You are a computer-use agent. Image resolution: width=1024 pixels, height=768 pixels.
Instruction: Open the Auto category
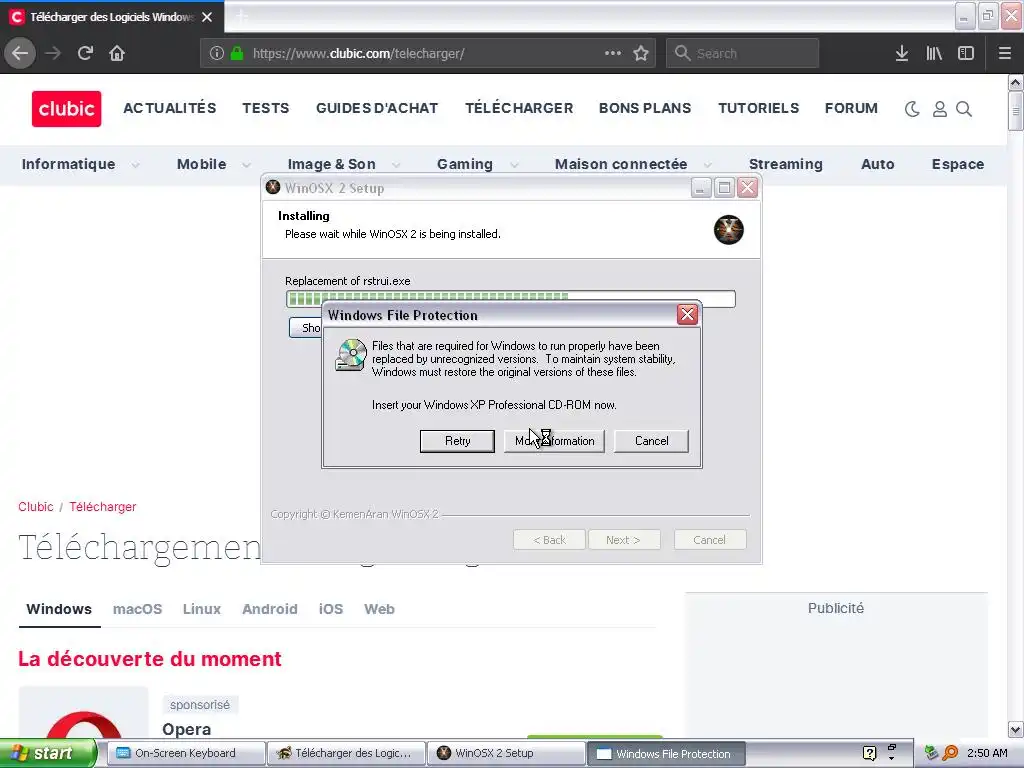pos(878,165)
